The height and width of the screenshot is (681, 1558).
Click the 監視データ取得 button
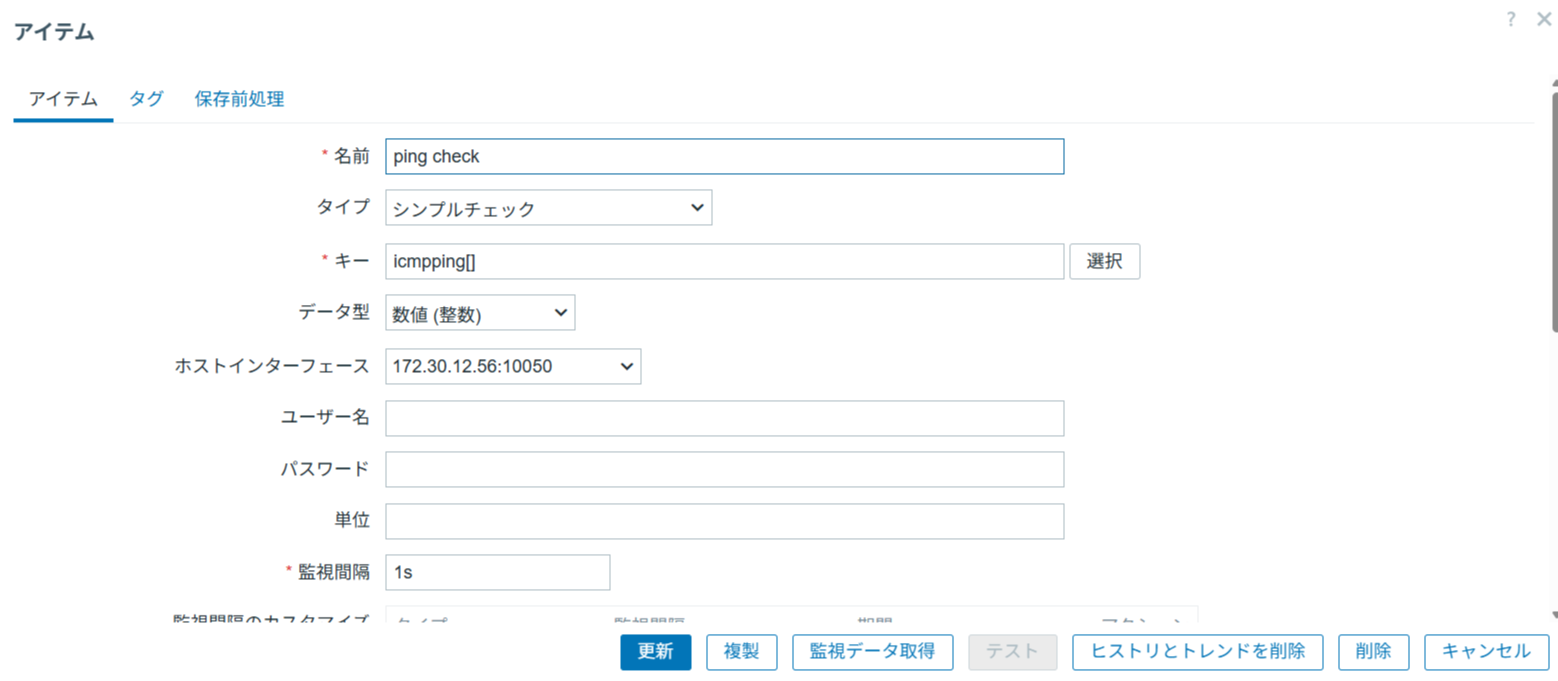(x=872, y=651)
